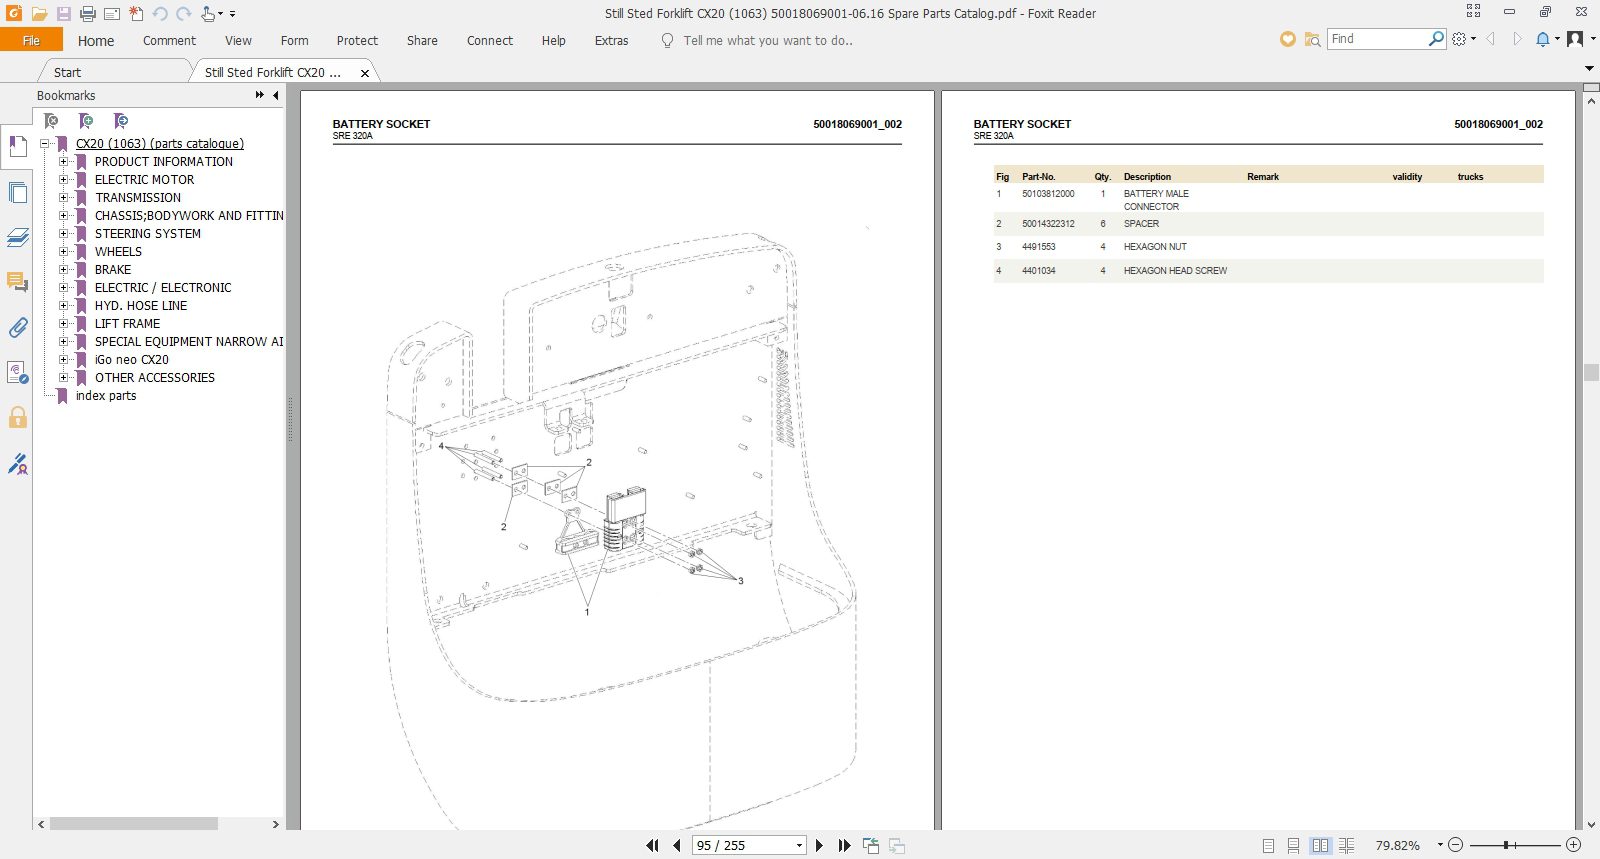This screenshot has width=1600, height=859.
Task: Click the magnifier icon in the Find box
Action: [x=1436, y=39]
